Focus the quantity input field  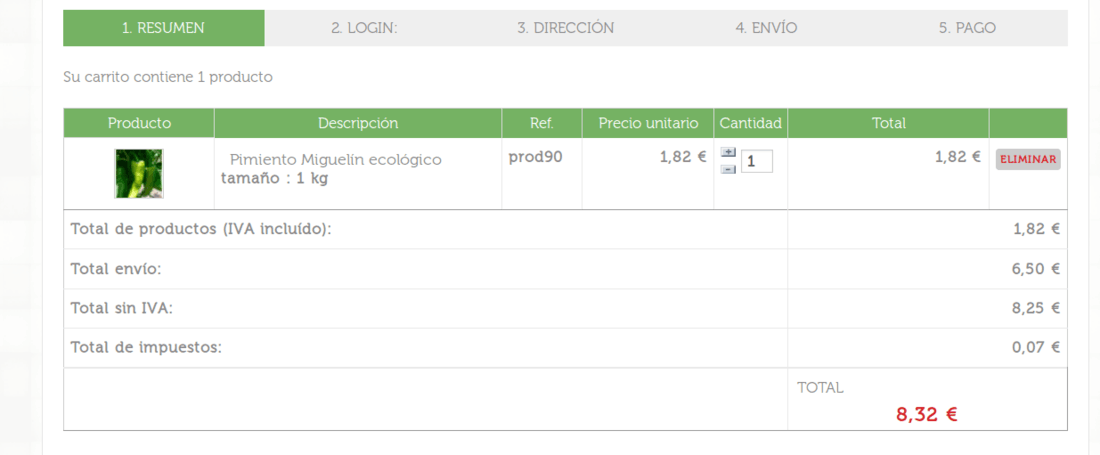[x=757, y=161]
